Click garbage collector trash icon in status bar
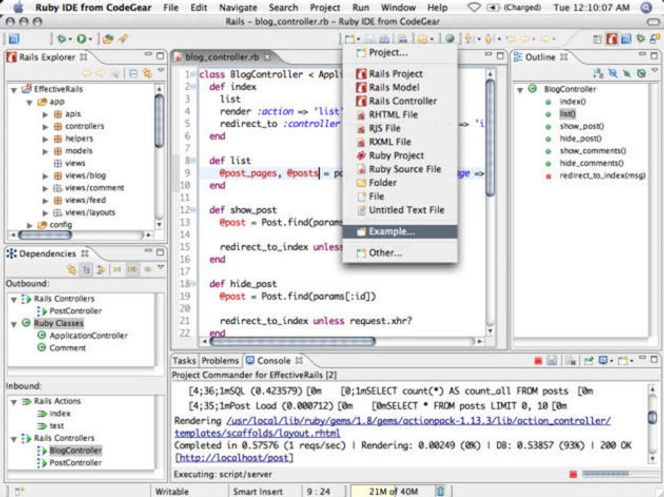Screen dimensions: 664x497 (440, 491)
